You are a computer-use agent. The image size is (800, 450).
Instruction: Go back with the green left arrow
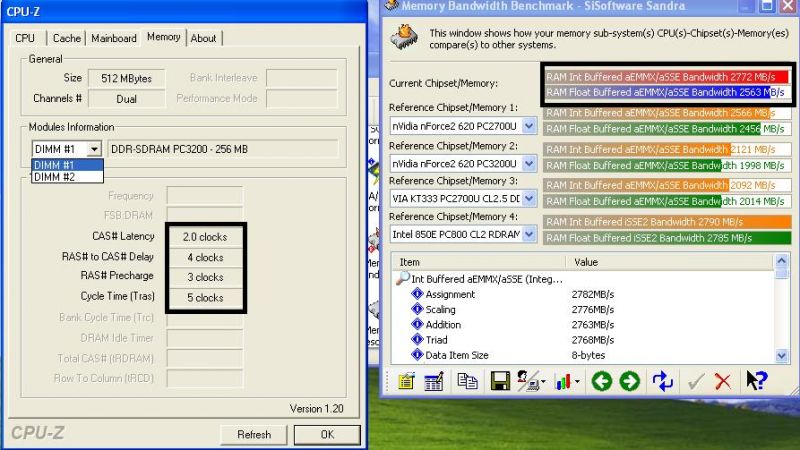pos(602,381)
